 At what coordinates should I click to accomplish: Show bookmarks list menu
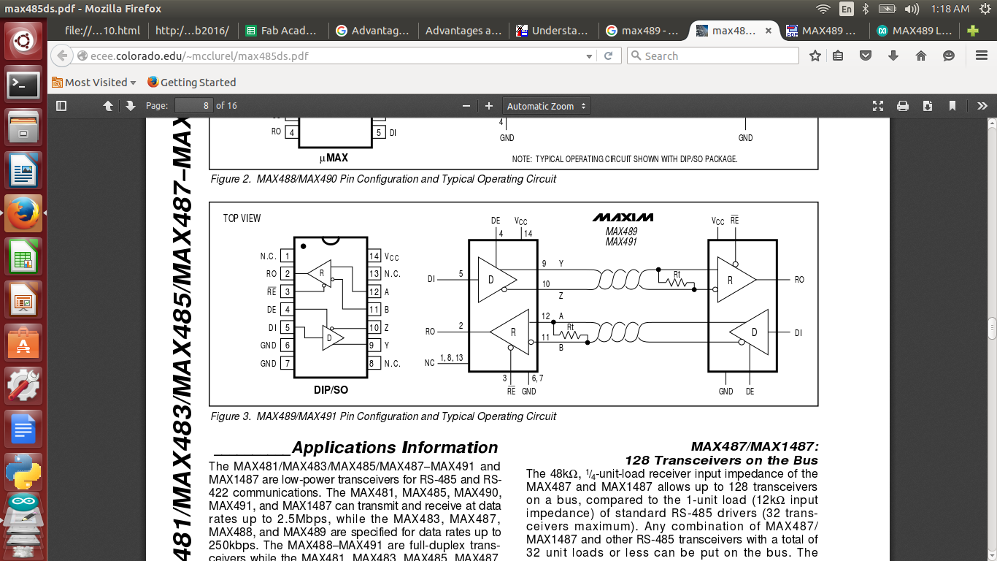(838, 56)
